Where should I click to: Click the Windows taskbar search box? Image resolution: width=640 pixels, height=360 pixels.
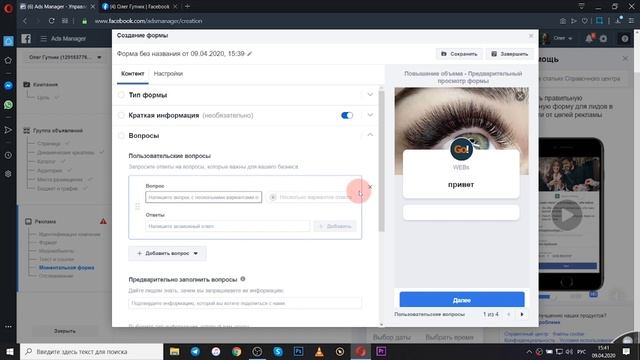[x=91, y=351]
